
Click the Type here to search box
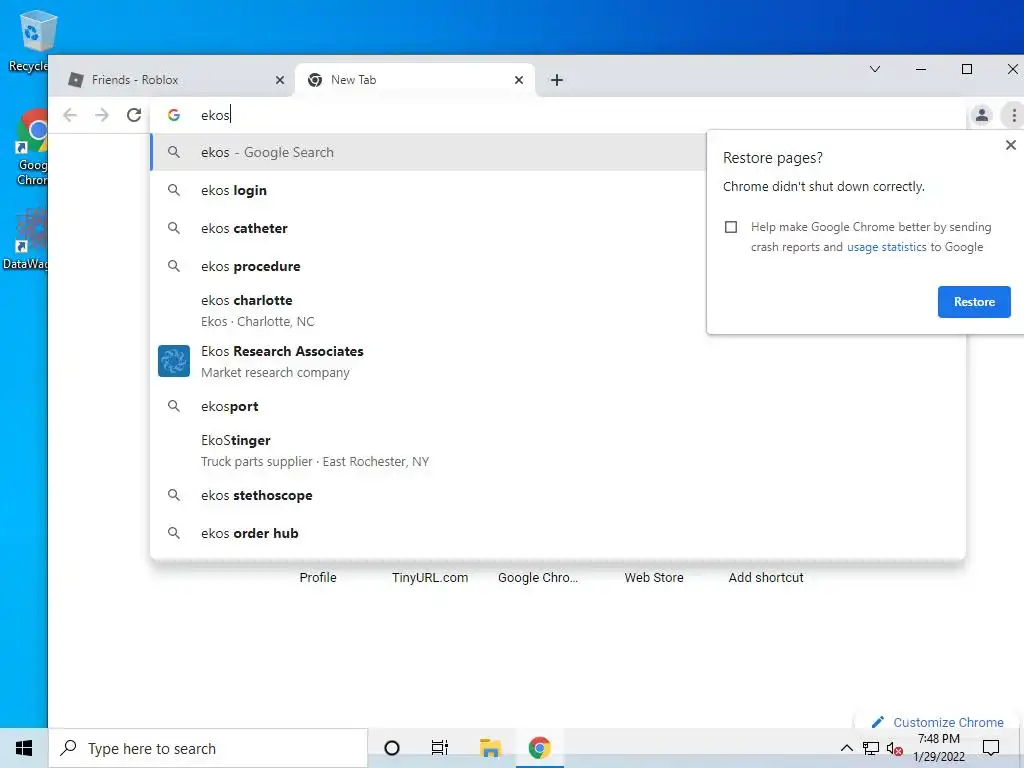click(208, 748)
